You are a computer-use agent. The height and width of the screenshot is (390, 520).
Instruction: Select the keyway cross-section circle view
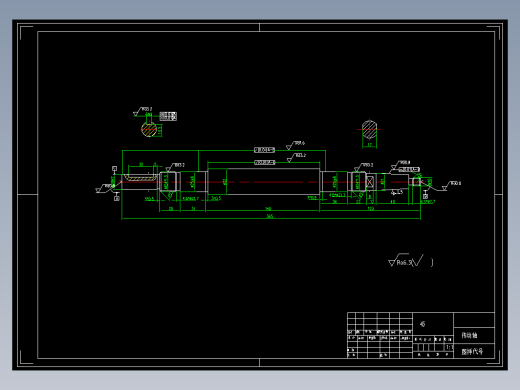[x=149, y=130]
